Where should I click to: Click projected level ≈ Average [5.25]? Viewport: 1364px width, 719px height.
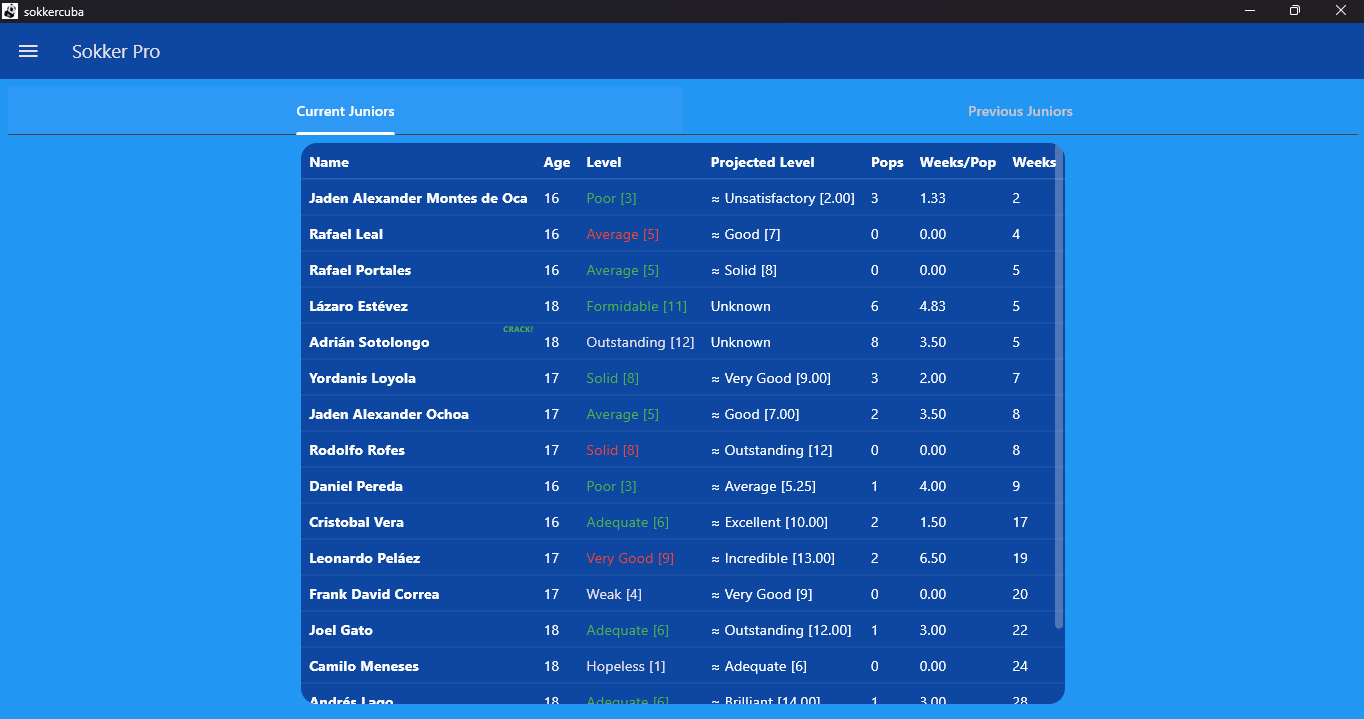(763, 486)
